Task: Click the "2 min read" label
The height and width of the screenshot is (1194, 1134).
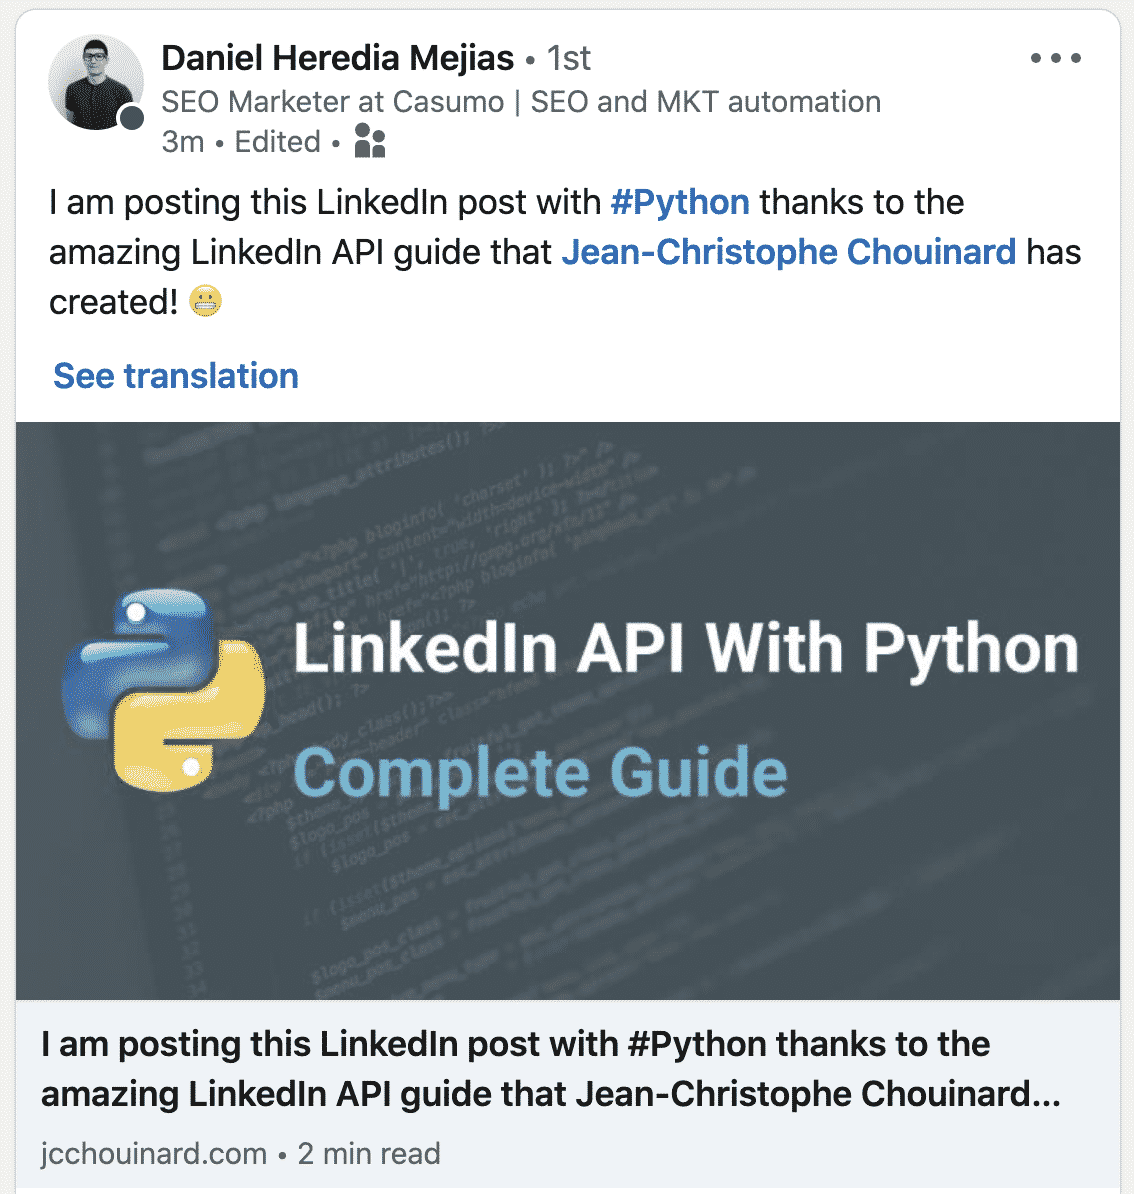Action: pyautogui.click(x=369, y=1153)
